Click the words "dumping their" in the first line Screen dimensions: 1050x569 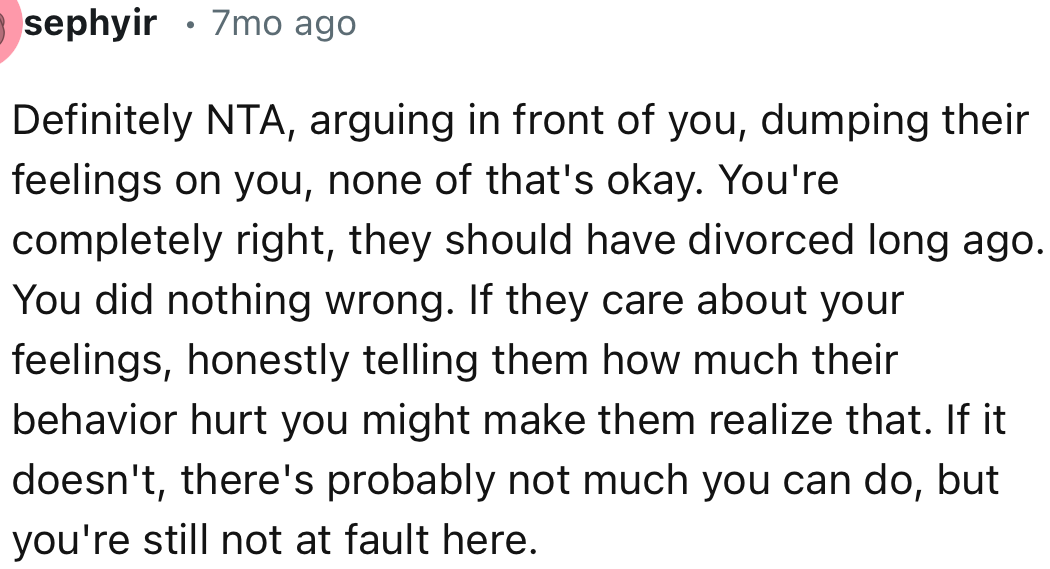point(898,121)
